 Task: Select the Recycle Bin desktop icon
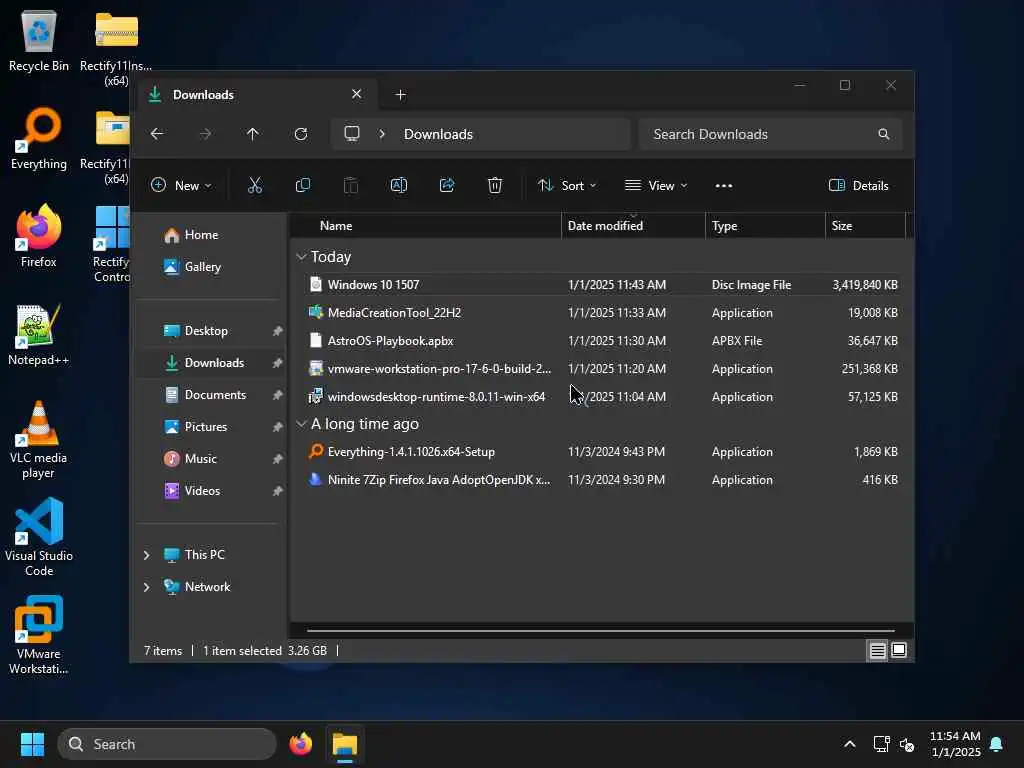[39, 40]
